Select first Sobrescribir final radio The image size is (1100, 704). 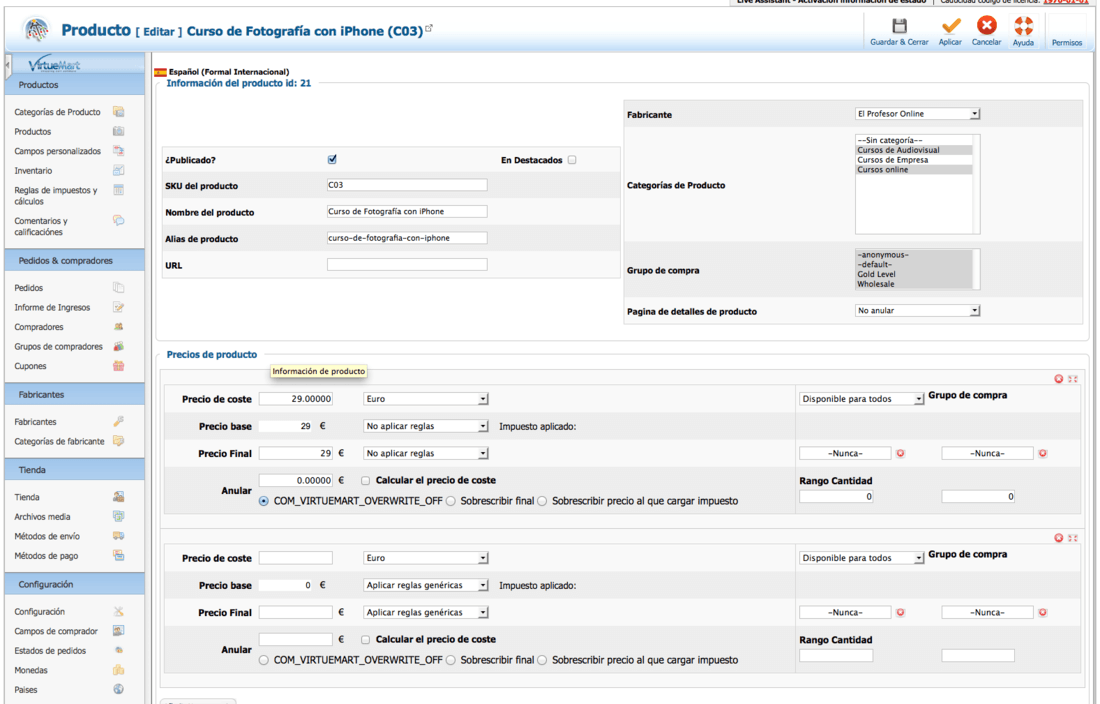click(x=450, y=501)
